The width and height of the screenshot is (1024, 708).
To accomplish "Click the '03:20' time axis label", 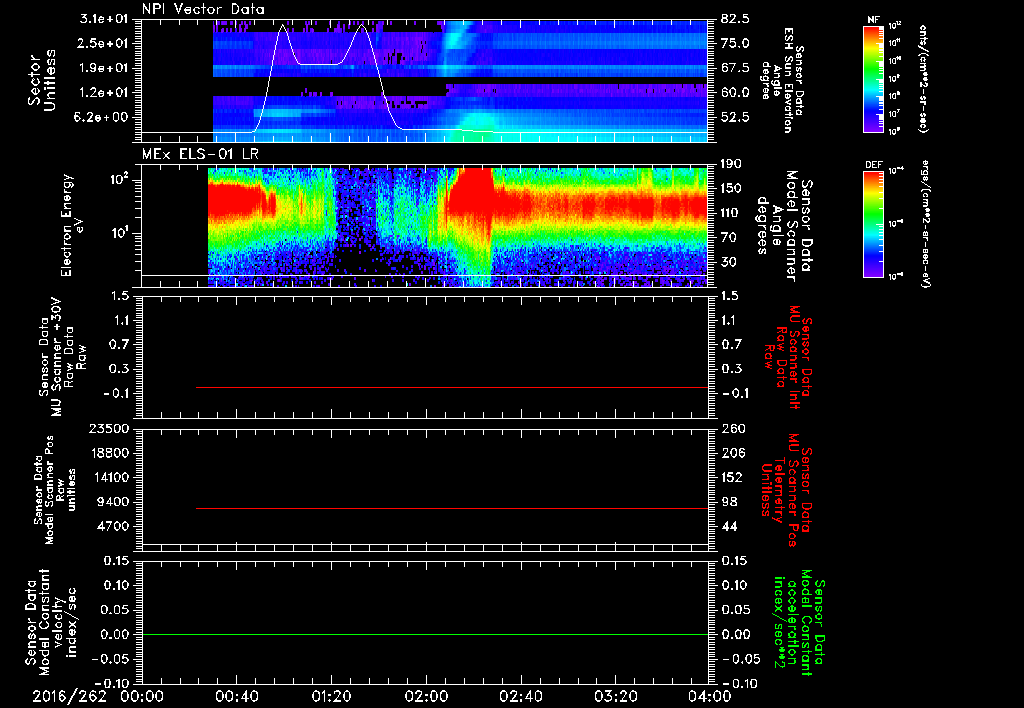I will [615, 696].
